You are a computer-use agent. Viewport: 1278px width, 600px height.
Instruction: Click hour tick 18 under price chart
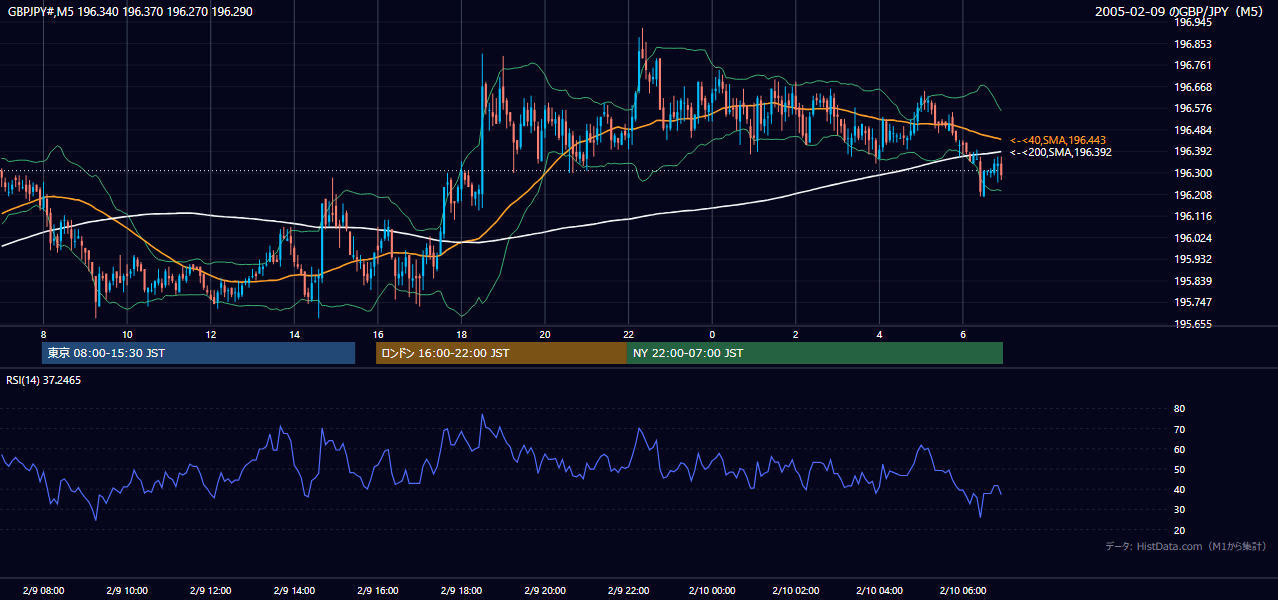[x=461, y=334]
